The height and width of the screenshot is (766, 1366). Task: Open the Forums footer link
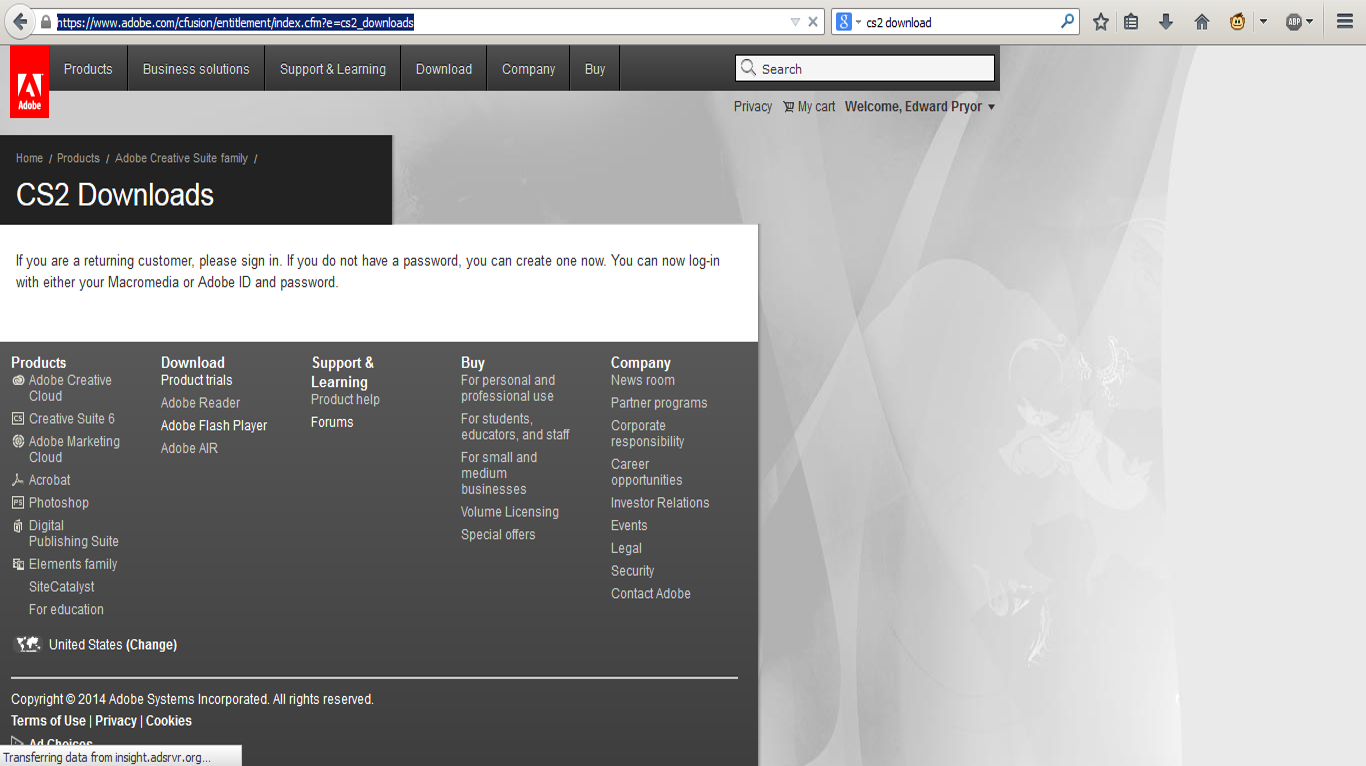click(332, 422)
